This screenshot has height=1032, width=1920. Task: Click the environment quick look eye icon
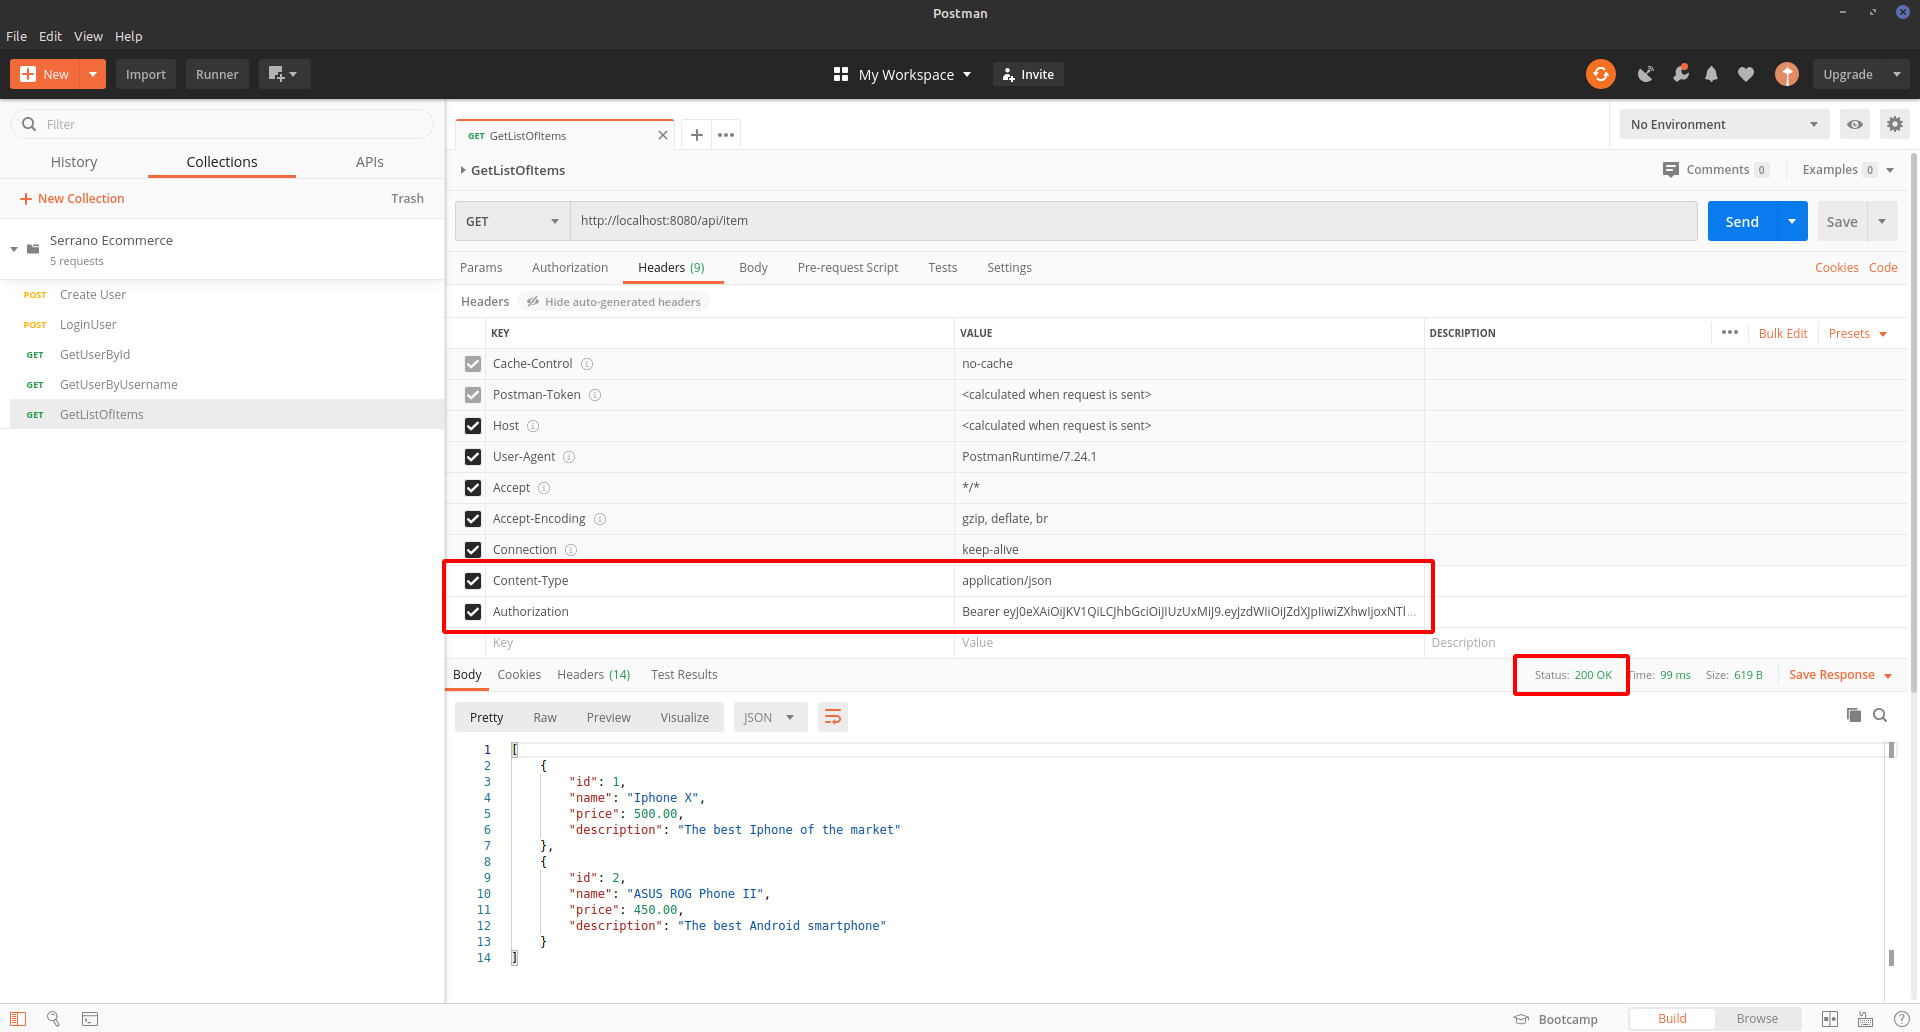click(1855, 124)
